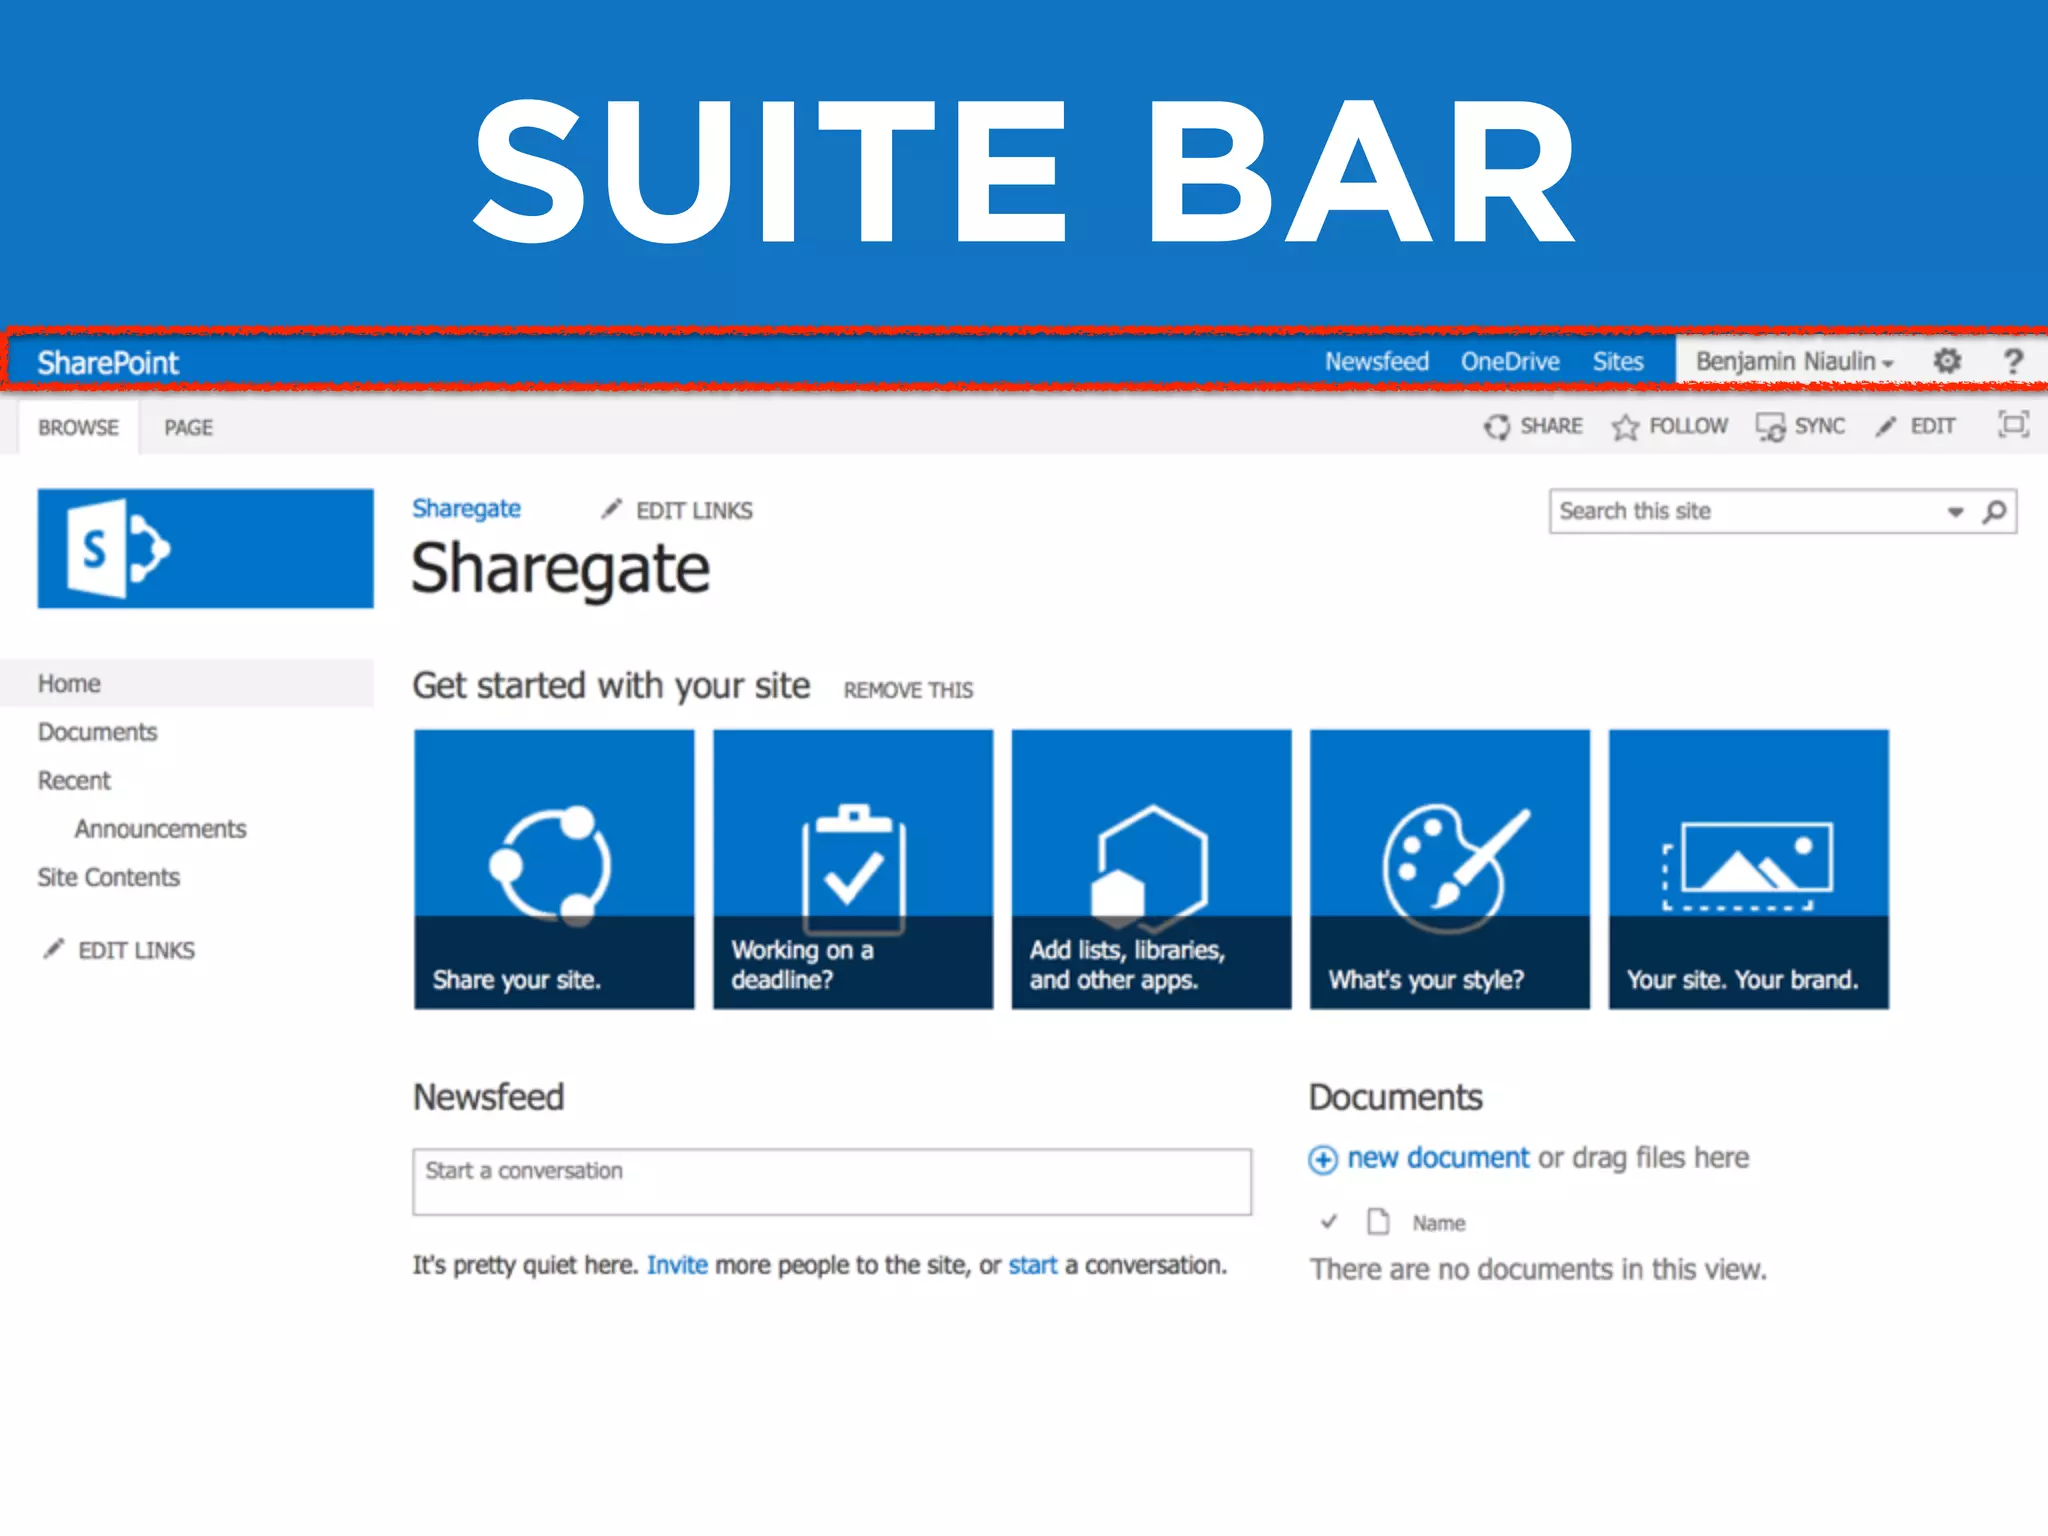Open Site Contents in left navigation
Screen dimensions: 2048x1536
108,877
